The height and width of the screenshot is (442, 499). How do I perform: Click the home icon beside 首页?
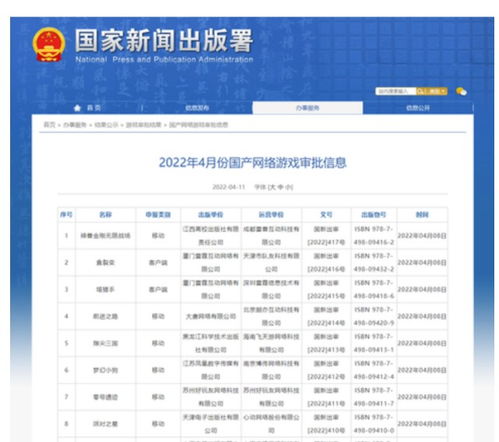[x=77, y=108]
